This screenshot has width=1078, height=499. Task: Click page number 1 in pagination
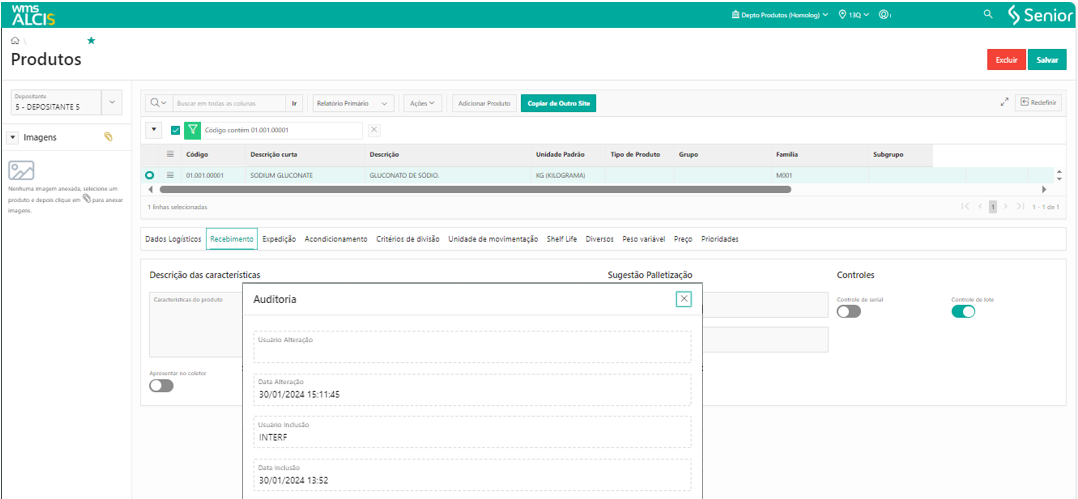993,206
